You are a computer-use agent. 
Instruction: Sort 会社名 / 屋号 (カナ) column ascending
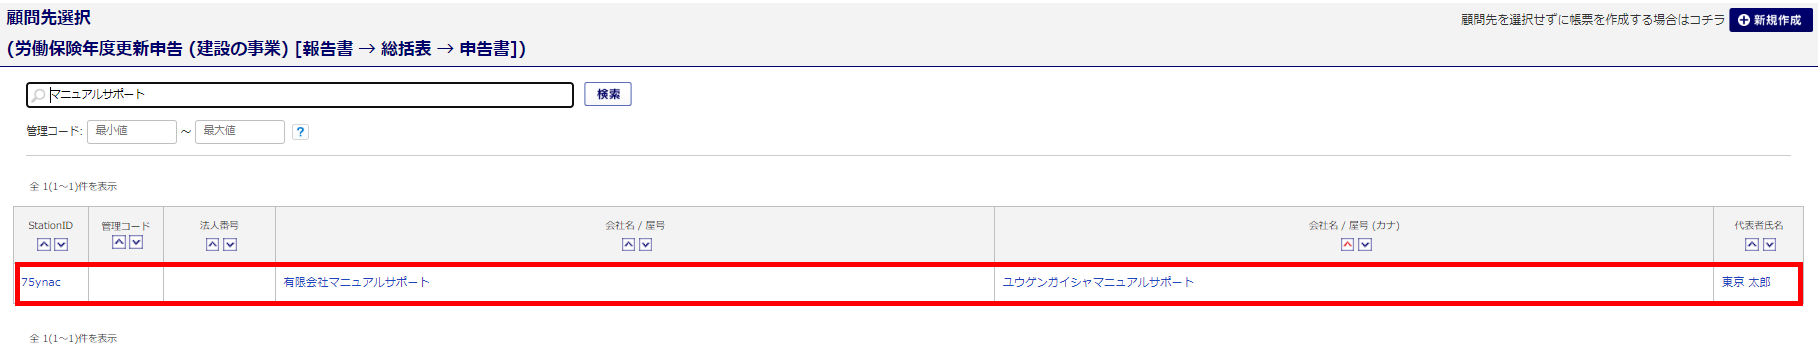1347,245
